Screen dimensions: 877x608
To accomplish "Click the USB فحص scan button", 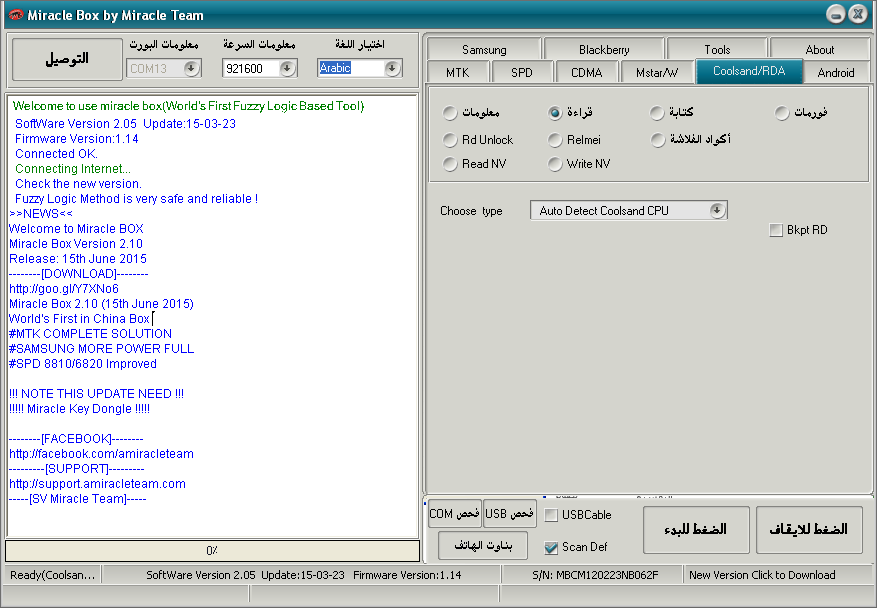I will (x=510, y=513).
